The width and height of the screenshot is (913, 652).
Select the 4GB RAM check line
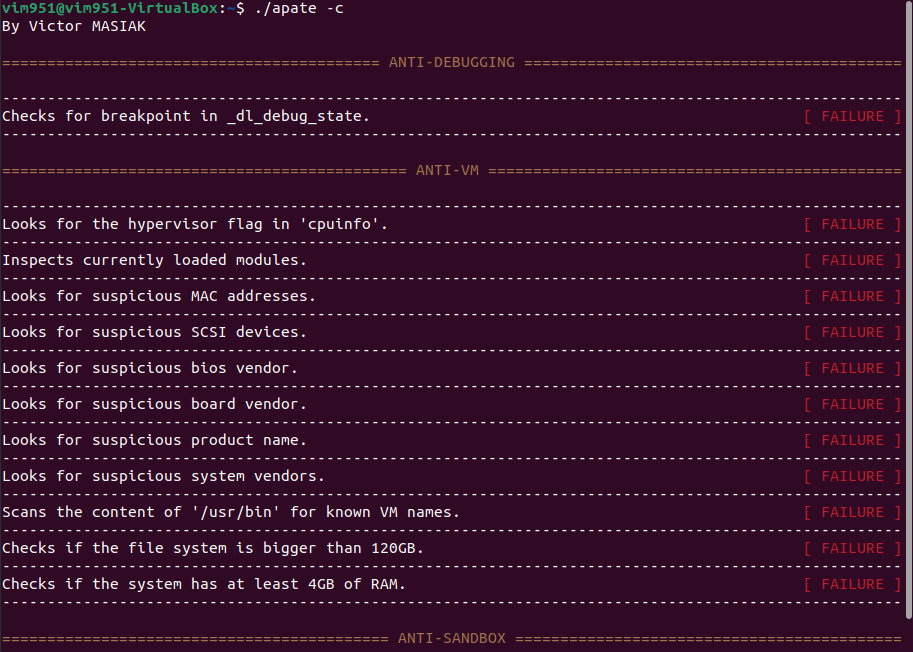pos(200,583)
